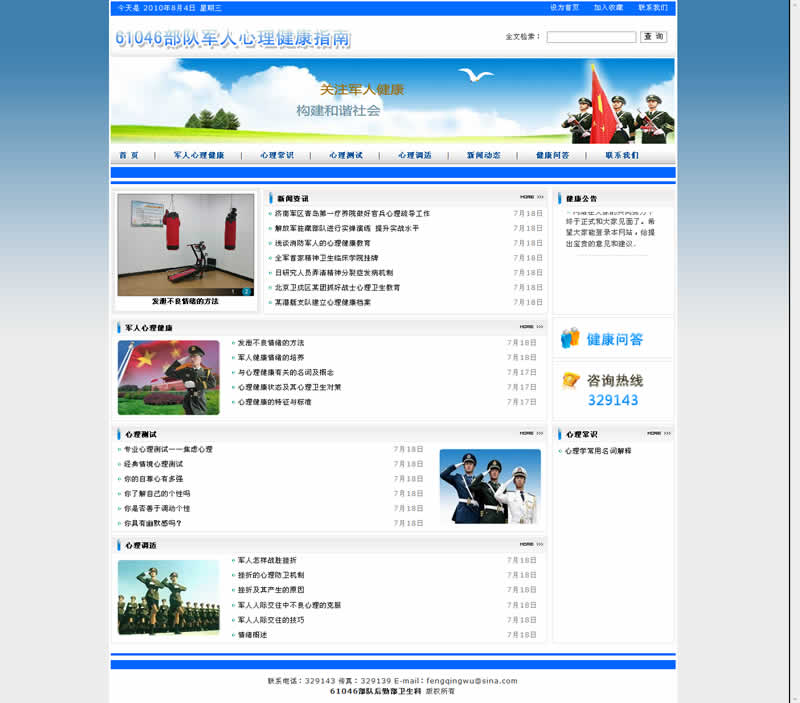800x703 pixels.
Task: Select slide 2 in the image slideshow
Action: coord(246,292)
